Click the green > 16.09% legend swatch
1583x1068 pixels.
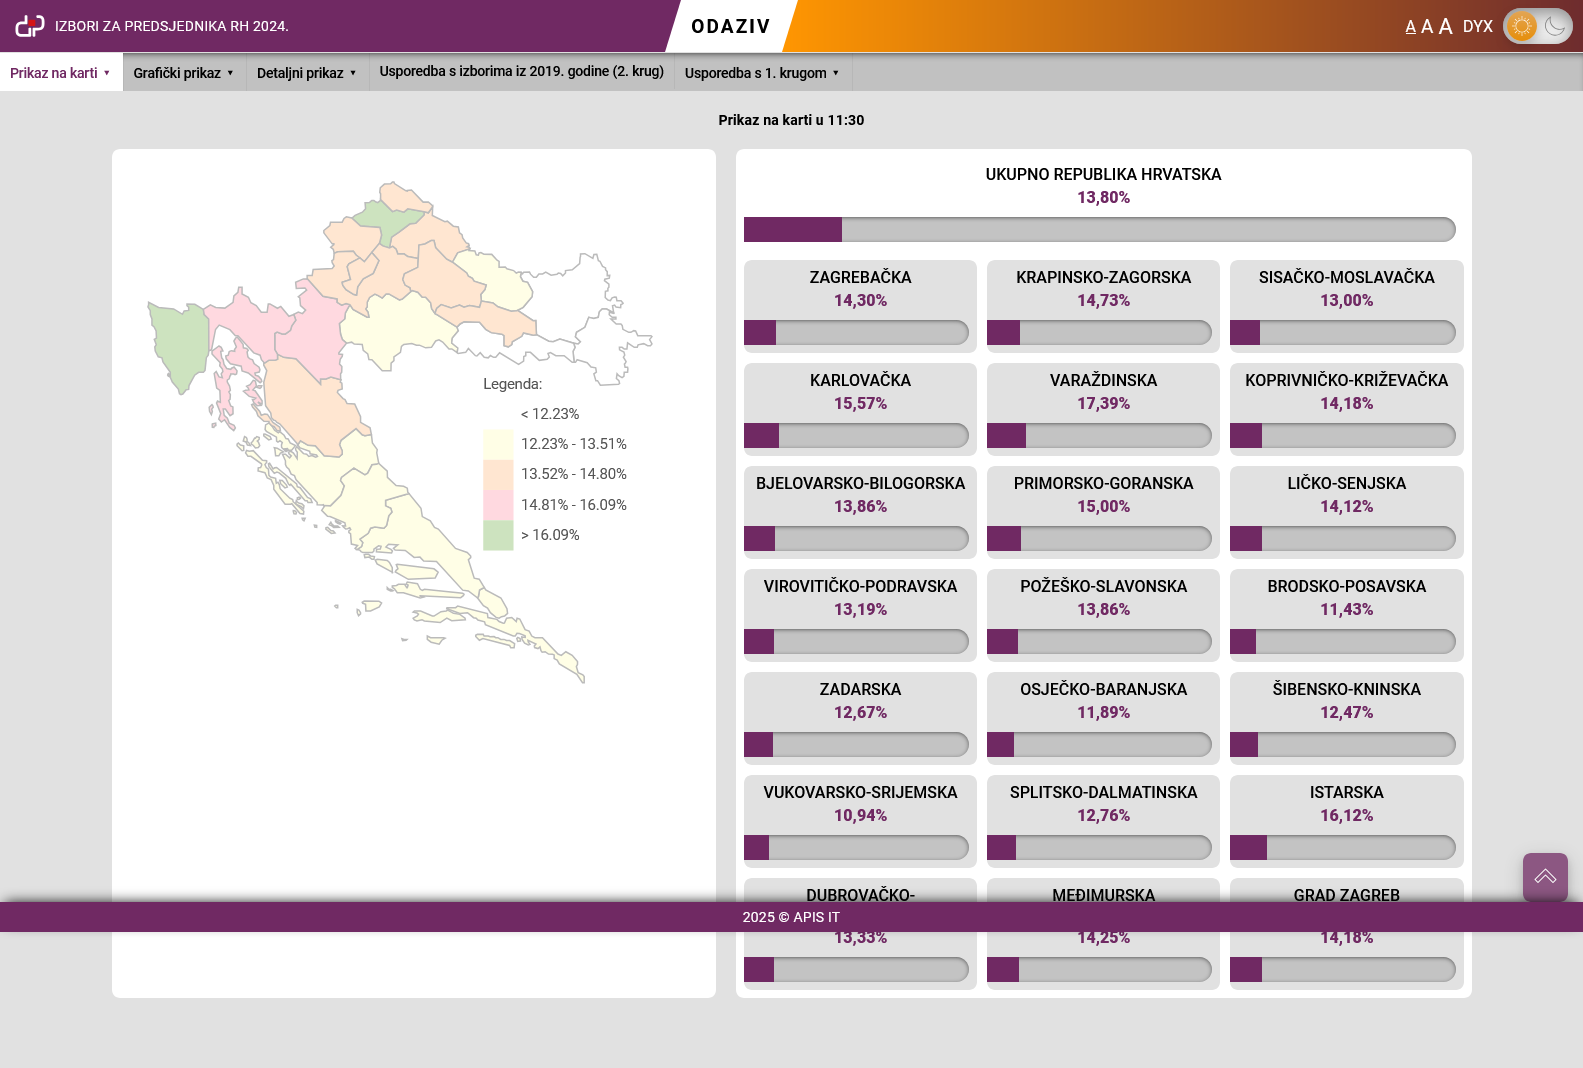pyautogui.click(x=498, y=535)
